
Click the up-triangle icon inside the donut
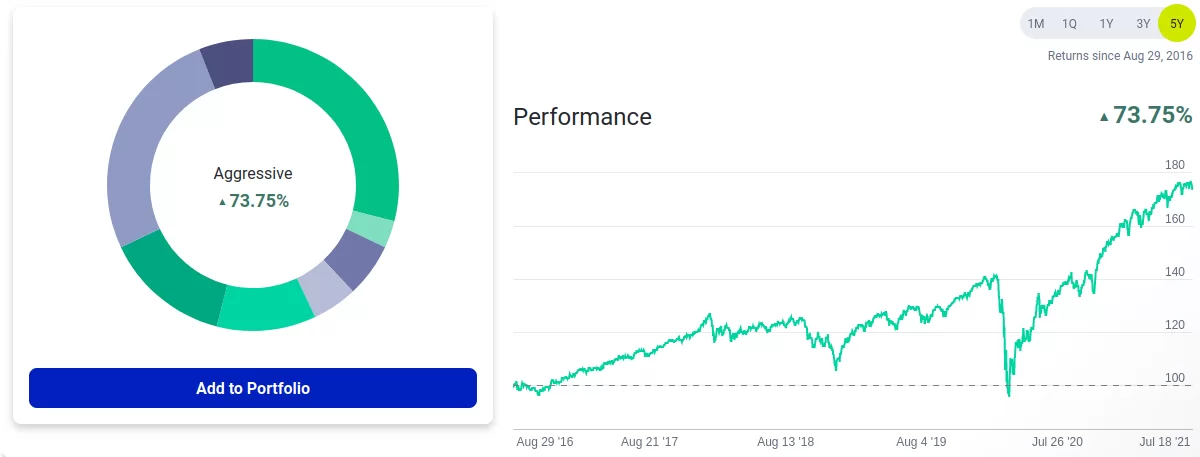tap(223, 202)
